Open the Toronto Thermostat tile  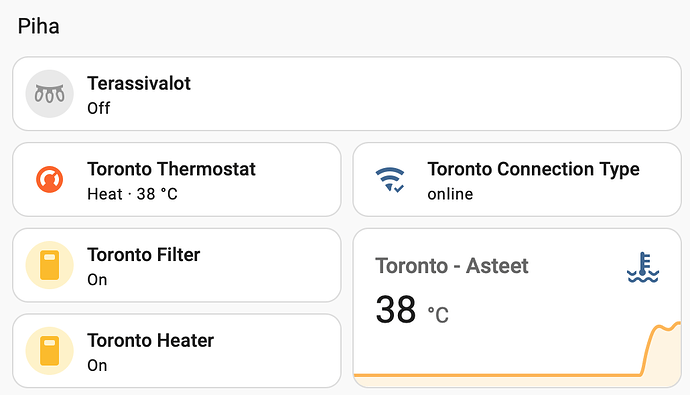pyautogui.click(x=177, y=179)
